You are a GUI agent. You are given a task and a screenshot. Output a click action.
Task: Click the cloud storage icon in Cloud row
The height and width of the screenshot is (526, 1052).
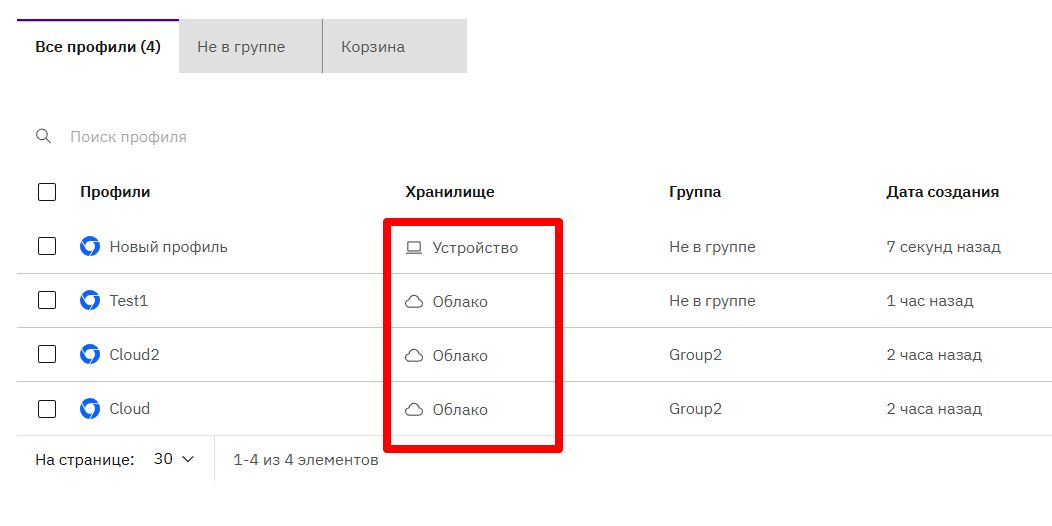(x=414, y=409)
